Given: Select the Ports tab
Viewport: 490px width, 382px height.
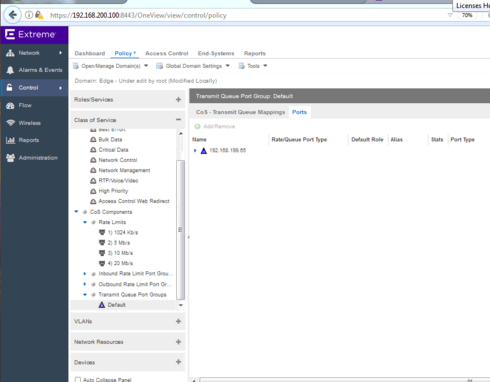Looking at the screenshot, I should [299, 112].
